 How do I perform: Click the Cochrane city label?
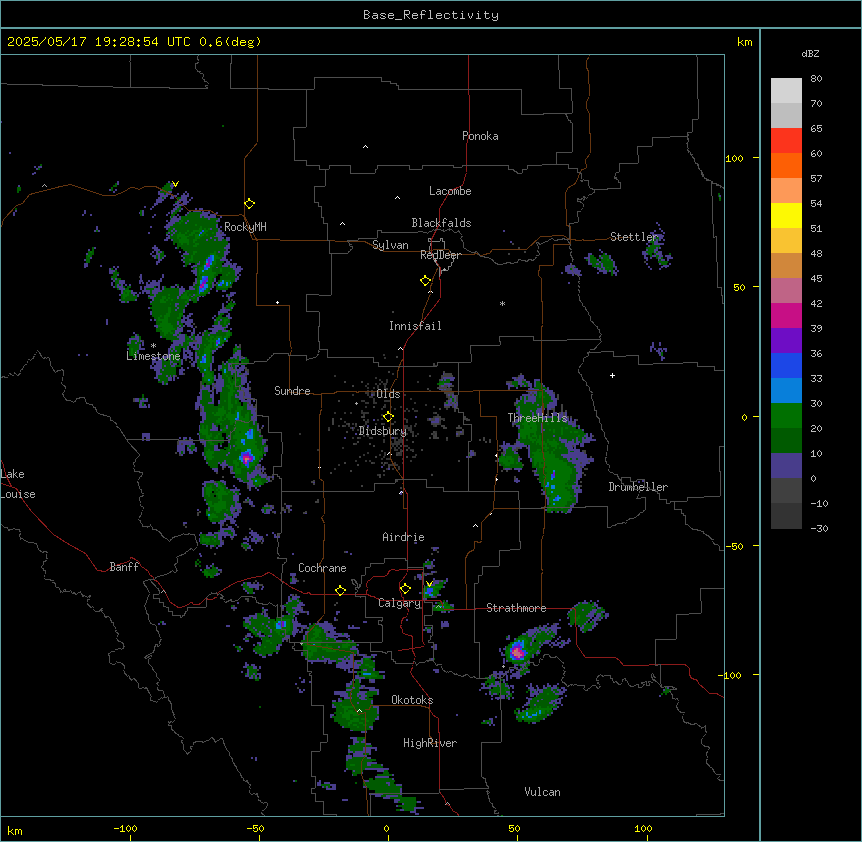click(x=322, y=568)
